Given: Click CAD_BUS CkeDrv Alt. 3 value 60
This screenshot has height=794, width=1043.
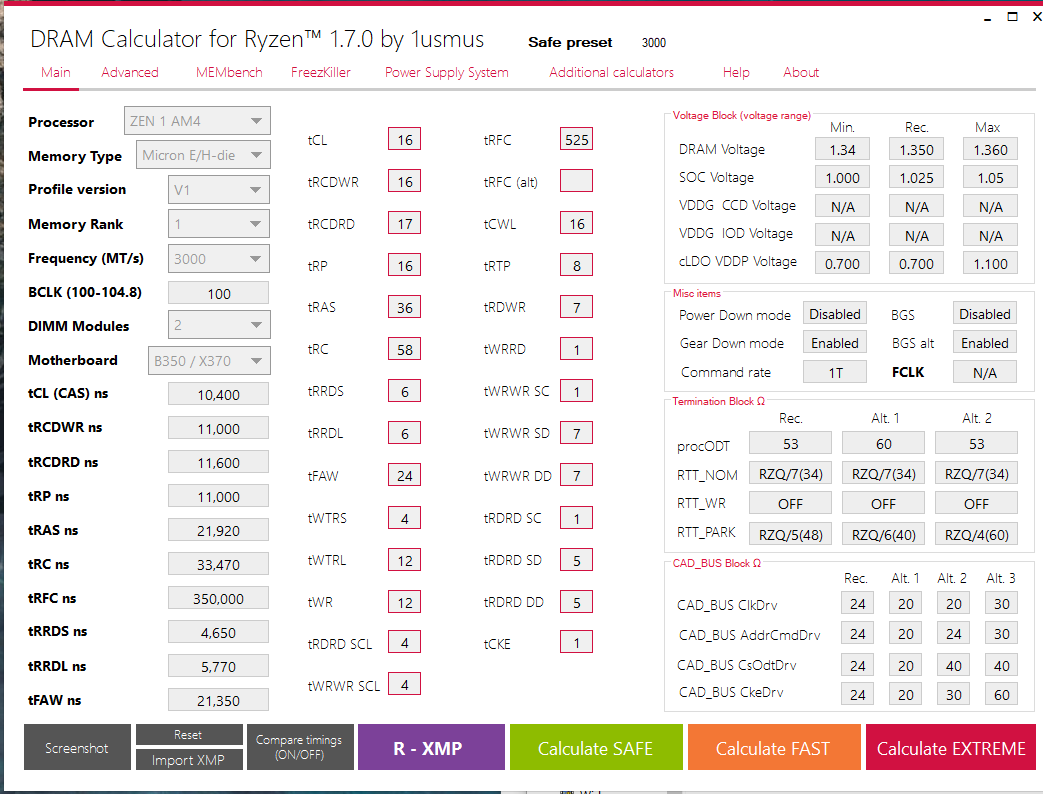Looking at the screenshot, I should point(1002,694).
